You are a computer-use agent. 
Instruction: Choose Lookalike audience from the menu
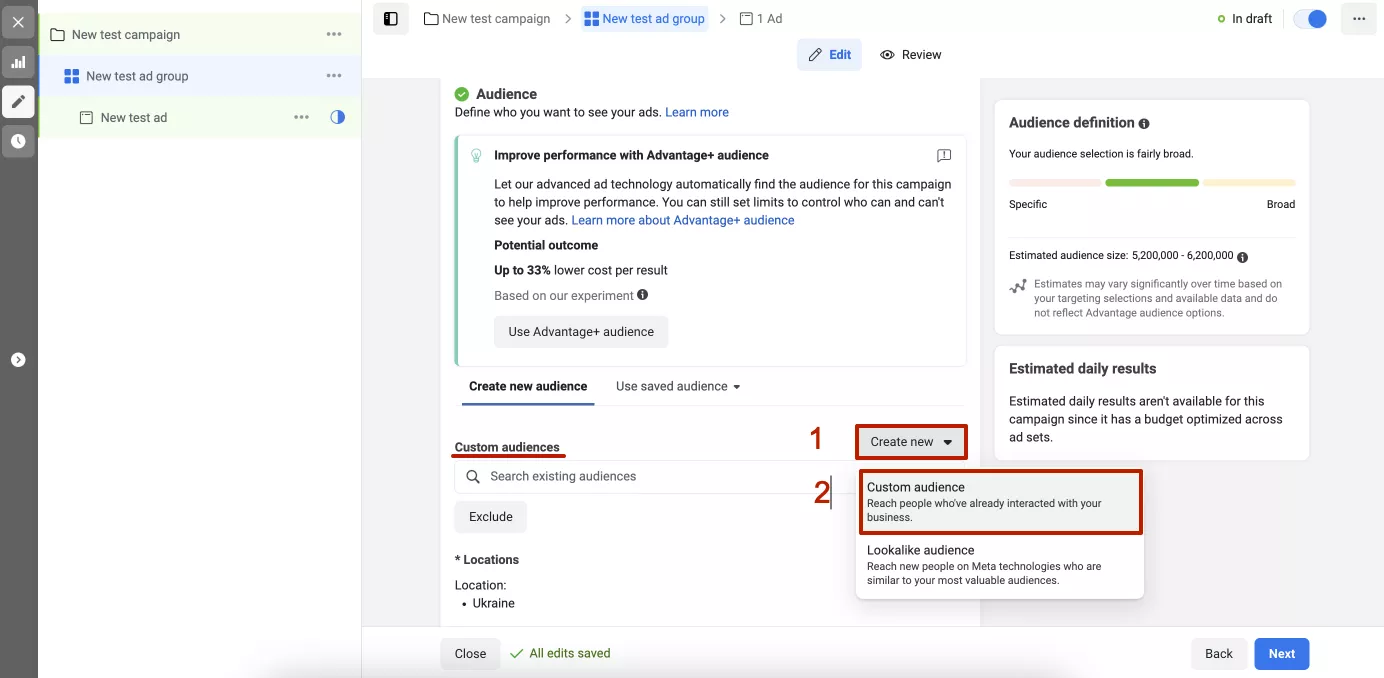(1000, 565)
